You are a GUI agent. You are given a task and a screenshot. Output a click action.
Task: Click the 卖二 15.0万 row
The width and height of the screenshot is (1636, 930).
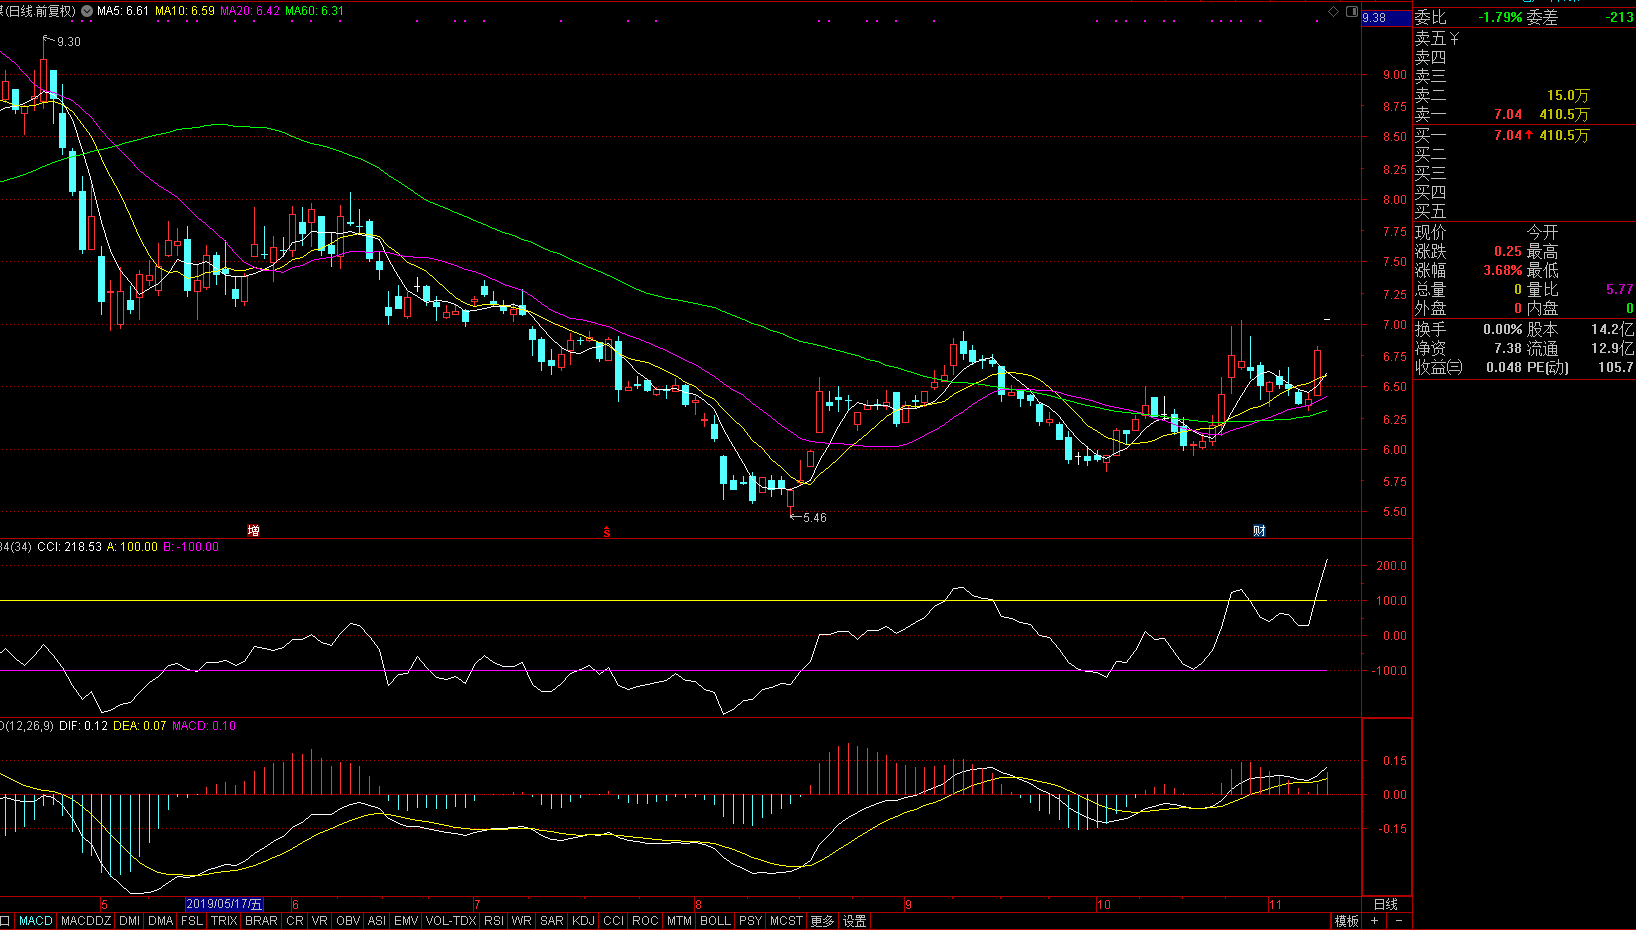(x=1524, y=96)
